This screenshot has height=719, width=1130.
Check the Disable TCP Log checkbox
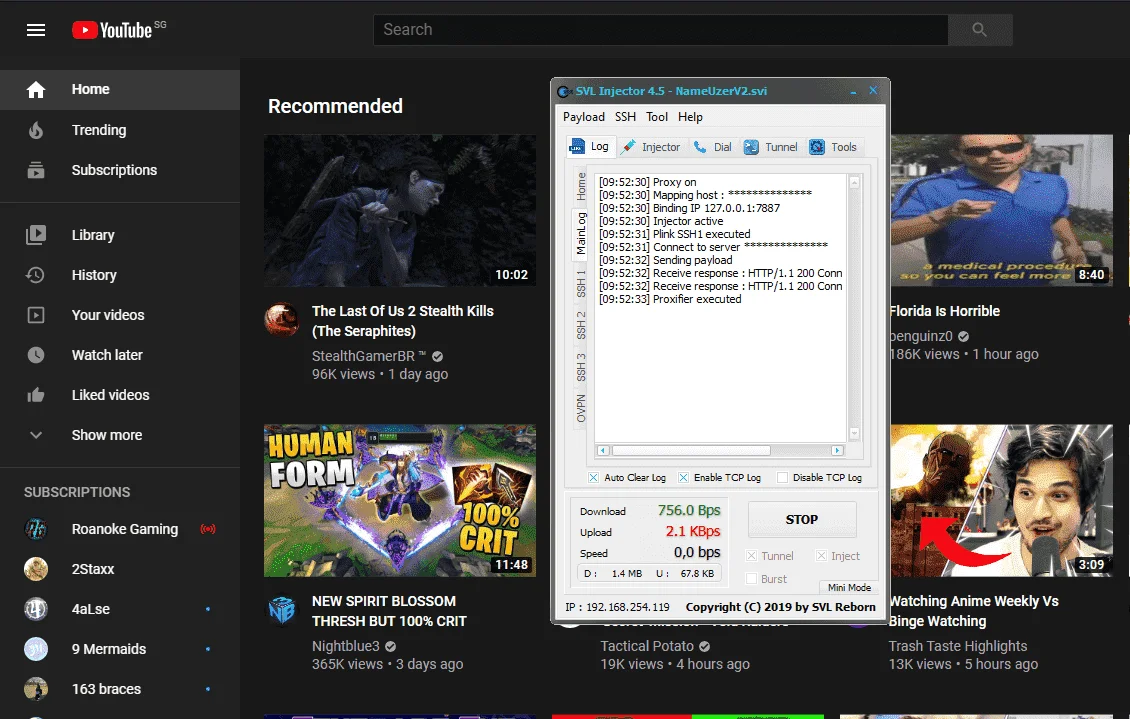(x=782, y=478)
